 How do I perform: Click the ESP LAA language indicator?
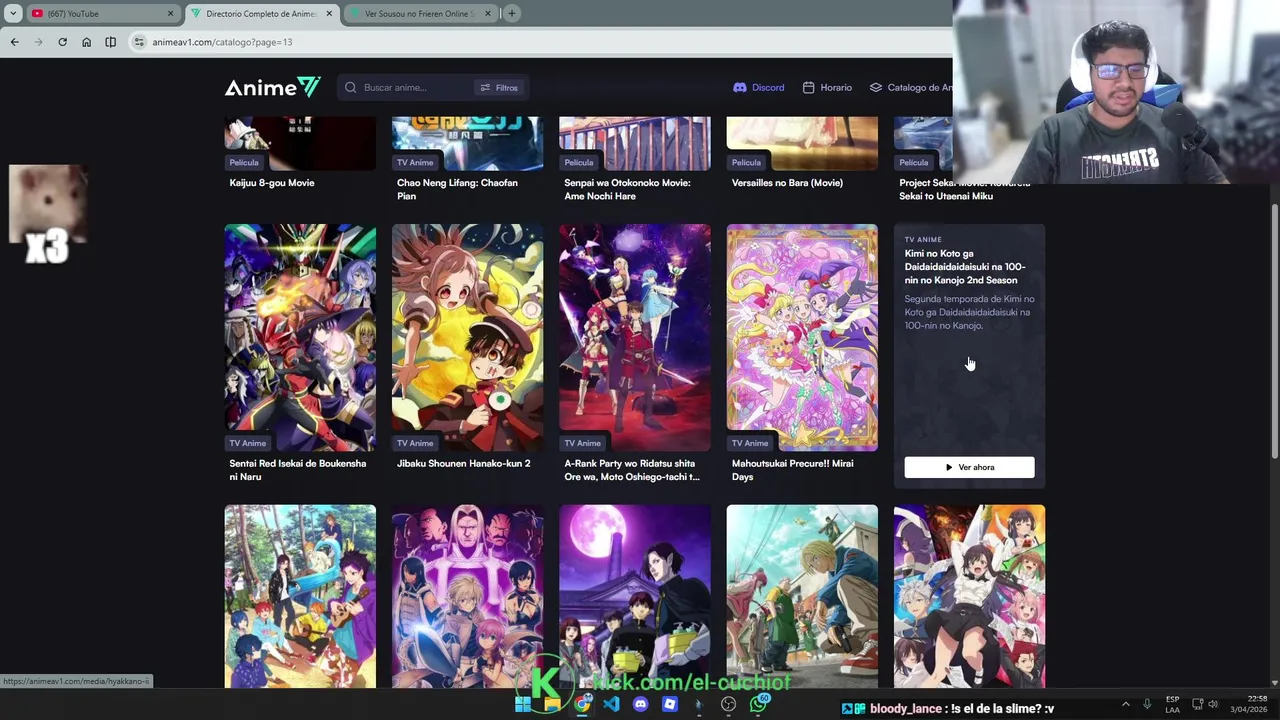tap(1172, 704)
